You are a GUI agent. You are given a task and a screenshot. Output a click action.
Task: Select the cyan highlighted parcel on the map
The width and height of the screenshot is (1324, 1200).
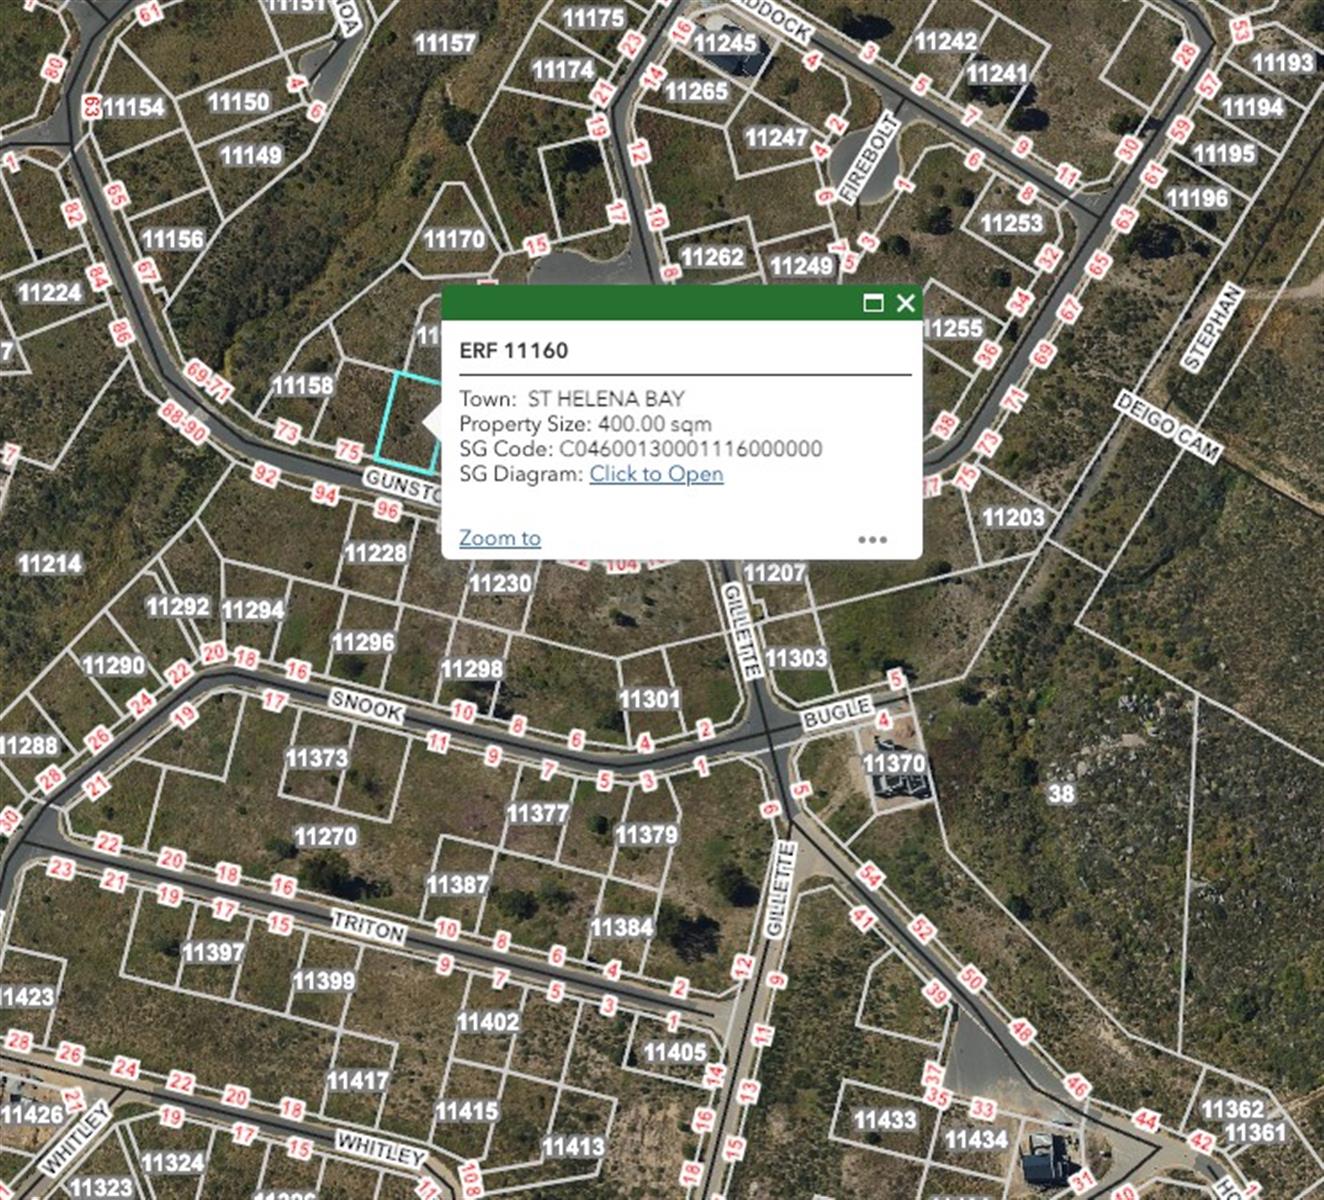(x=407, y=422)
